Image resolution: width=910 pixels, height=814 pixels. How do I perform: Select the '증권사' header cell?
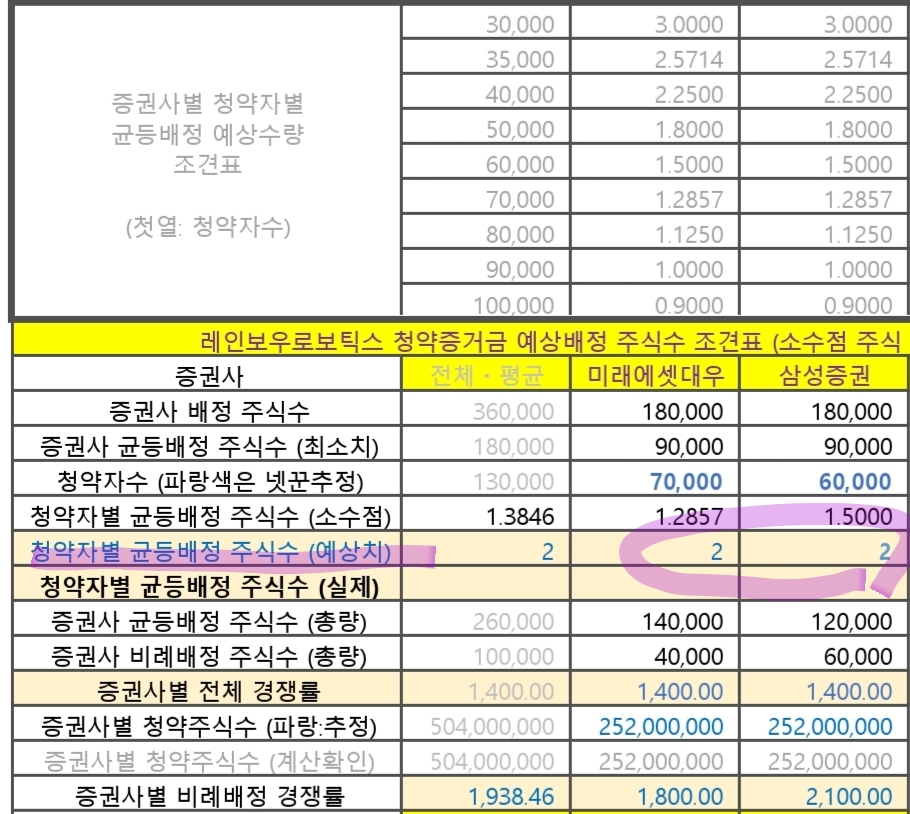(207, 374)
